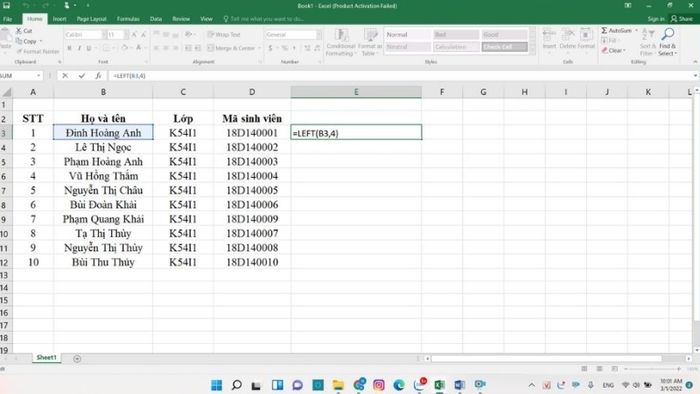Open Microsoft Edge from taskbar

click(399, 385)
